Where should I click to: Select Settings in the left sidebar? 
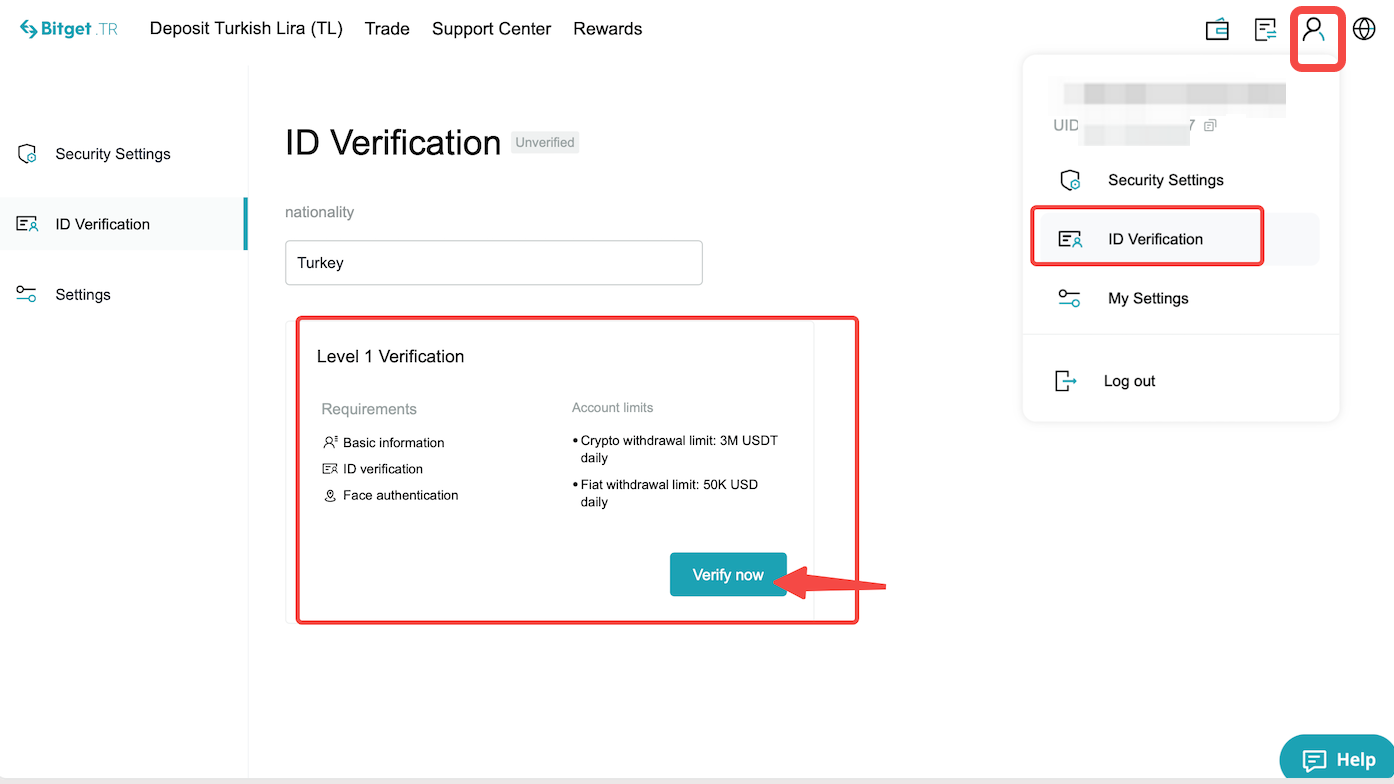point(83,293)
